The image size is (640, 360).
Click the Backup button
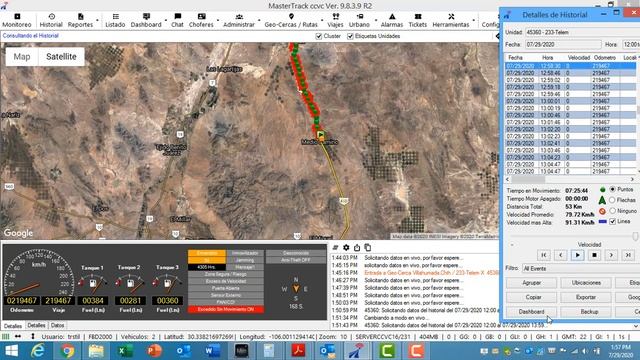pos(586,312)
